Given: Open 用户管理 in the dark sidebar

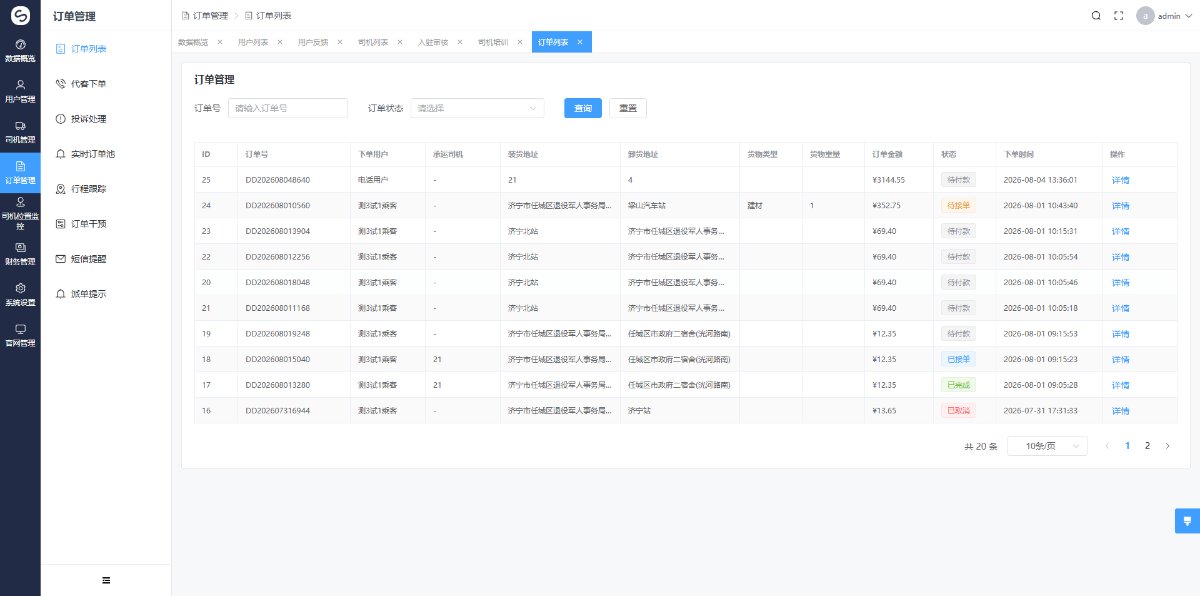Looking at the screenshot, I should [x=20, y=91].
